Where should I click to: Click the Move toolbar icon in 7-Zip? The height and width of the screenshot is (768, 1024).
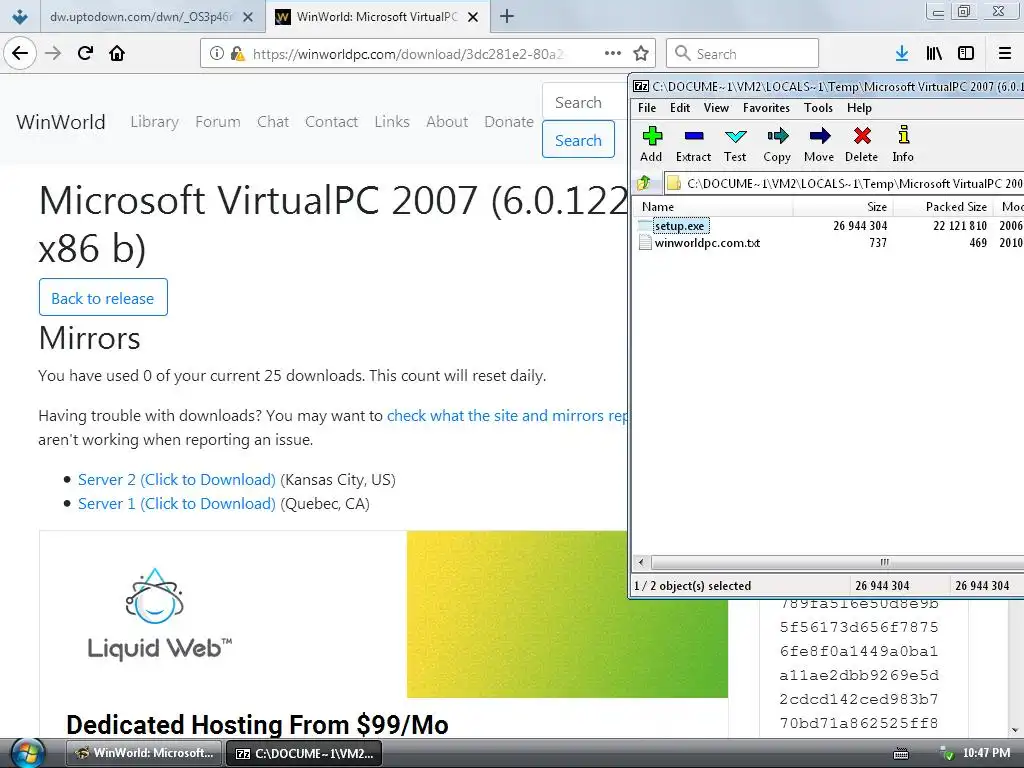point(819,144)
